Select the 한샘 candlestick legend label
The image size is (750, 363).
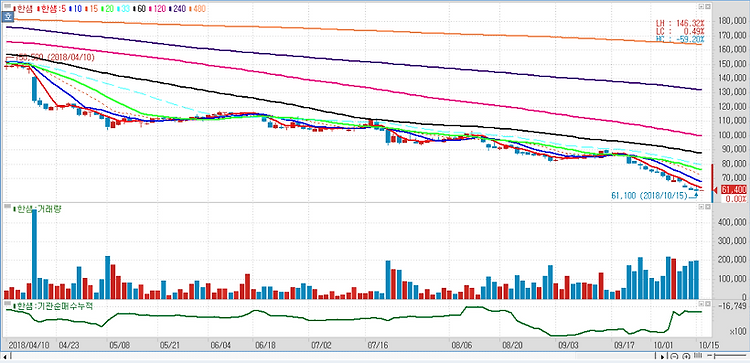point(22,8)
